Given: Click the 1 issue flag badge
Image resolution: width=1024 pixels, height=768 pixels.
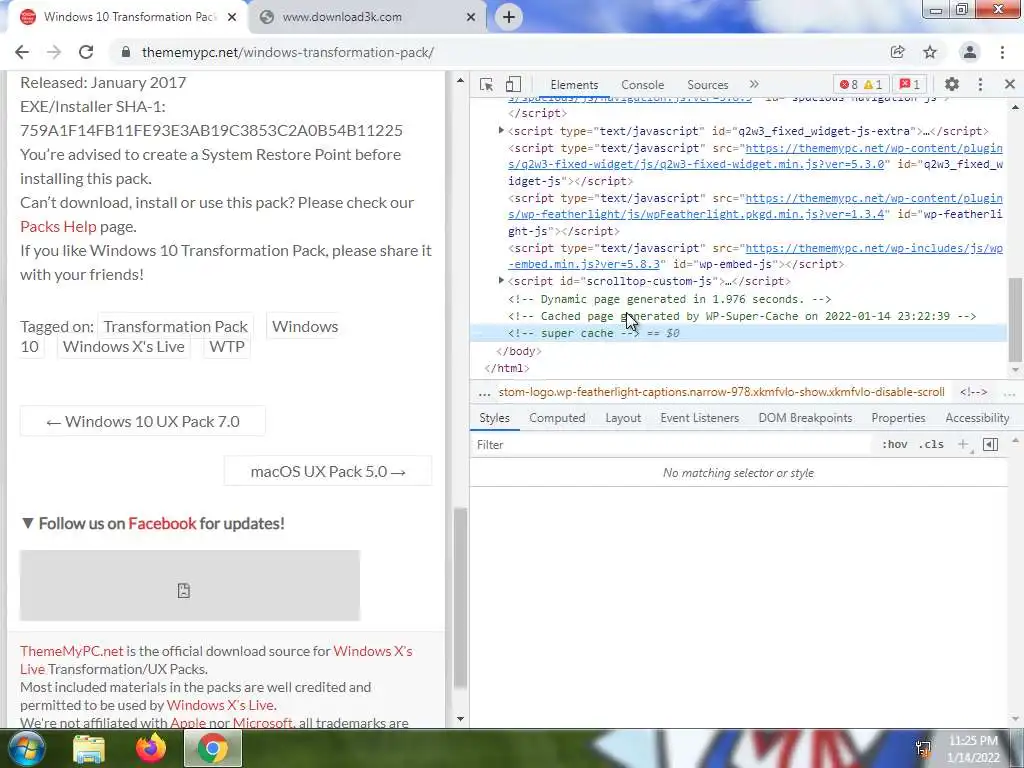Looking at the screenshot, I should [x=909, y=84].
